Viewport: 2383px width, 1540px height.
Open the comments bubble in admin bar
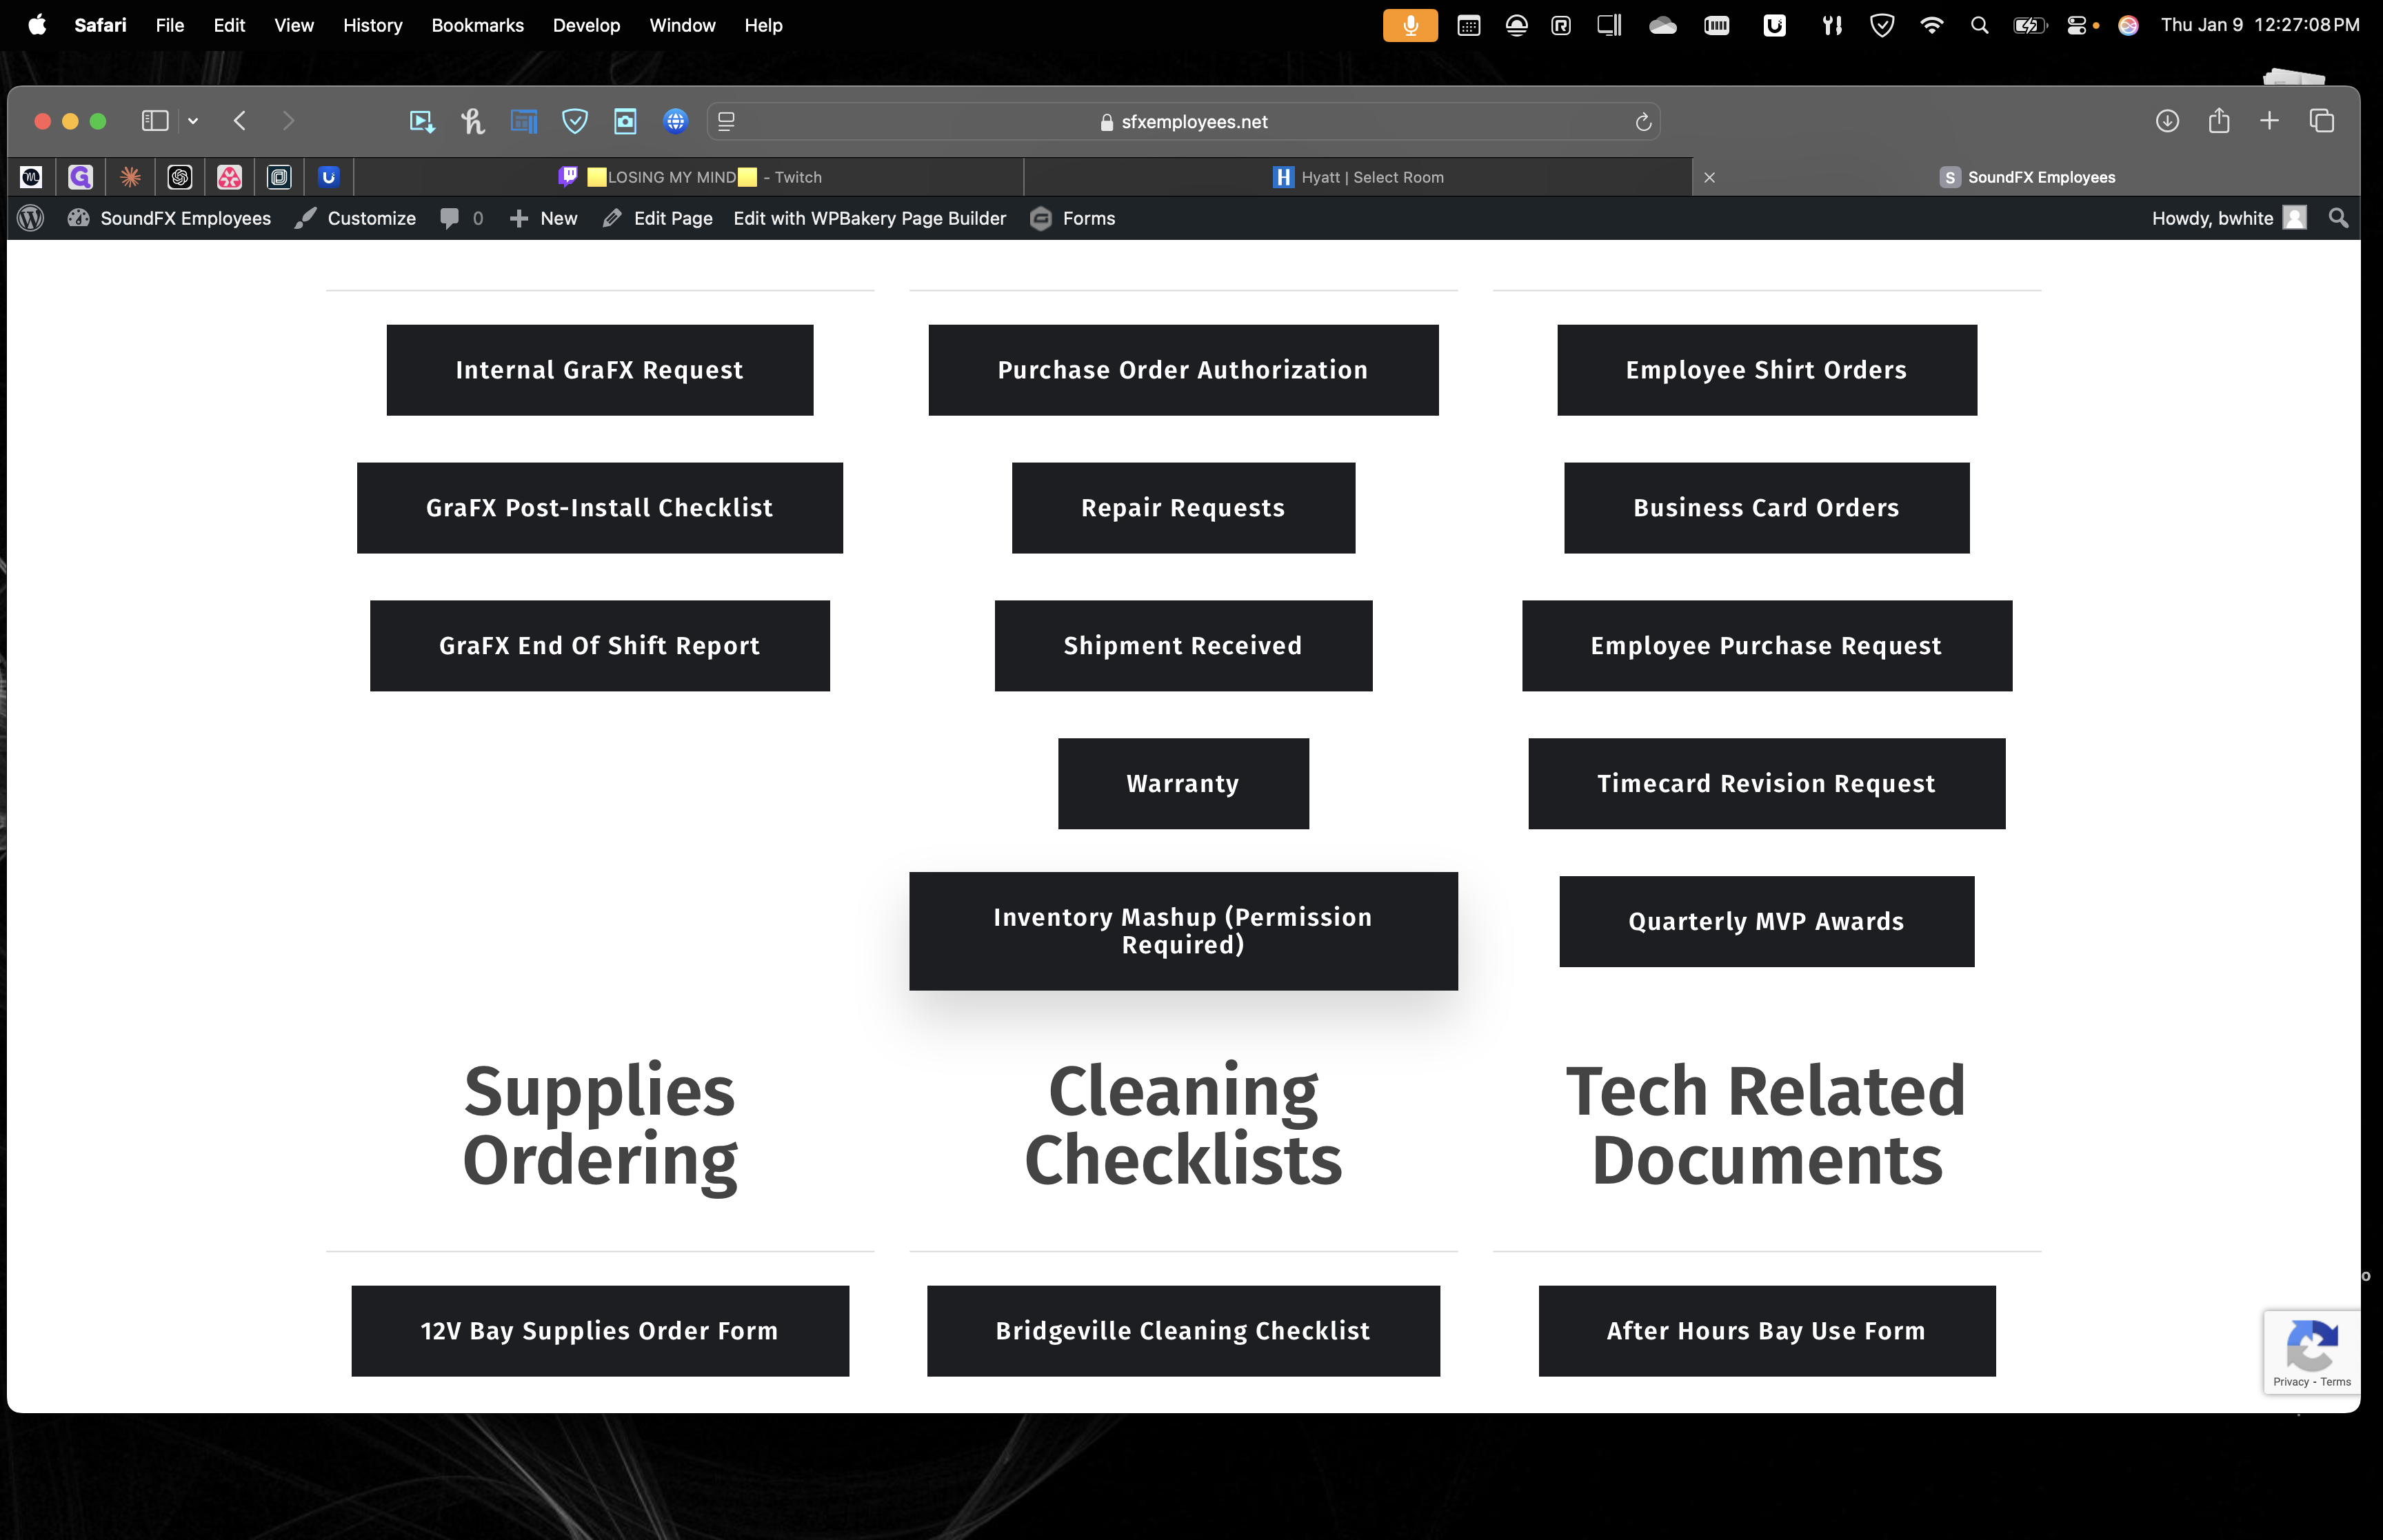click(461, 218)
